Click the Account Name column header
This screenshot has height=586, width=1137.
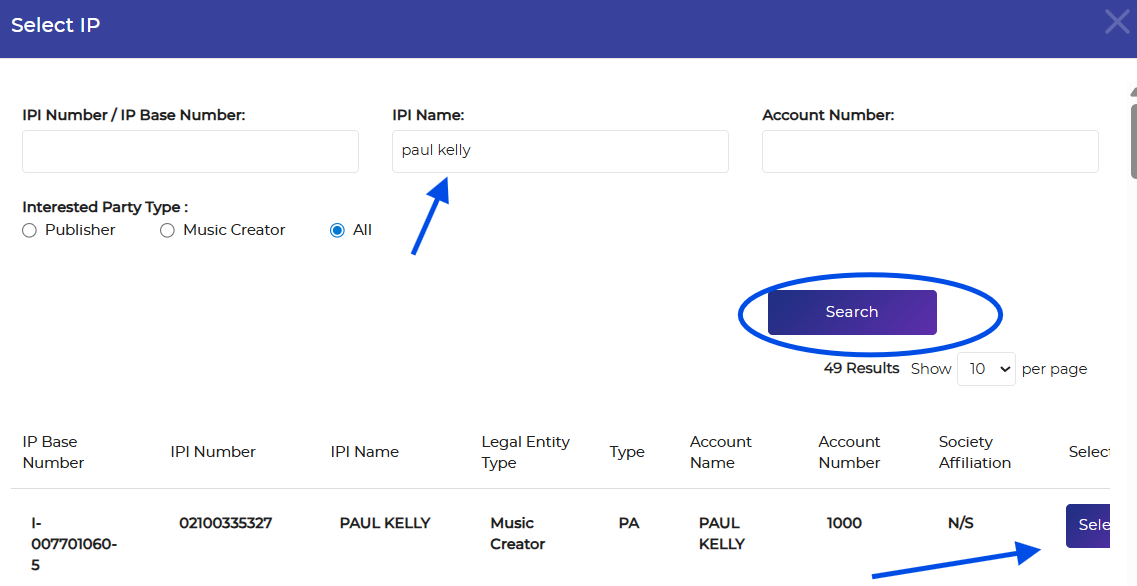pyautogui.click(x=720, y=452)
